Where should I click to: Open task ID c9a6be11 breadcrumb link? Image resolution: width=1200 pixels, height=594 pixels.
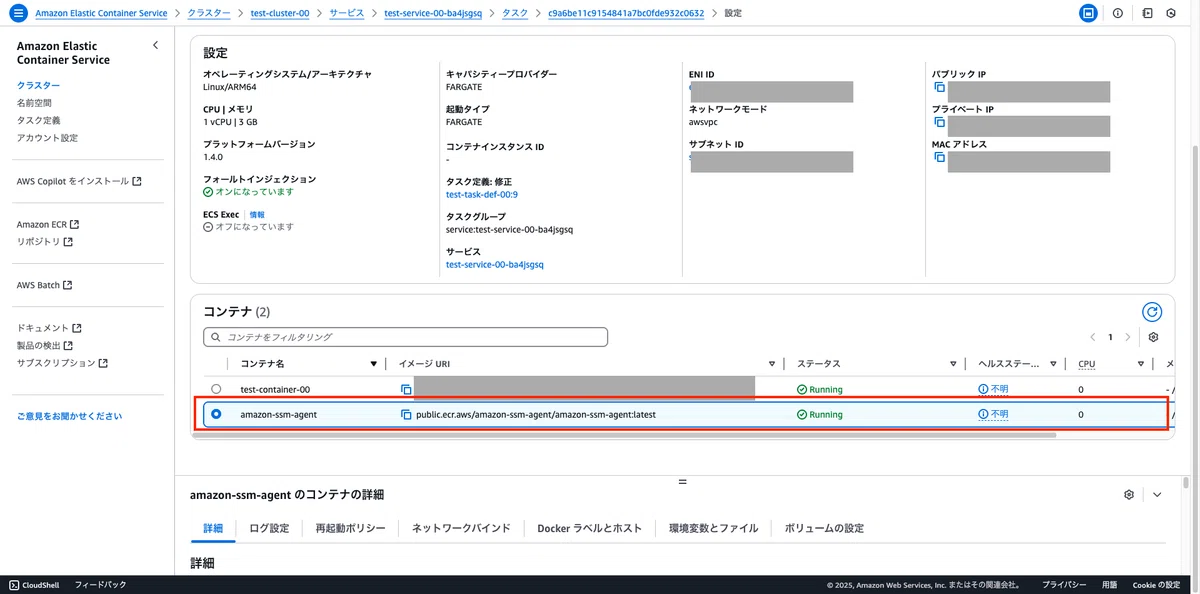click(x=626, y=13)
